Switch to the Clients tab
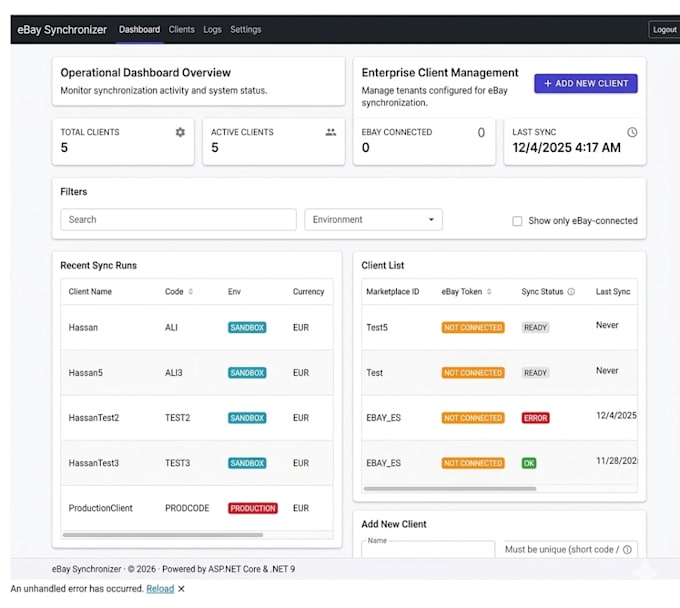The width and height of the screenshot is (680, 608). (x=181, y=29)
